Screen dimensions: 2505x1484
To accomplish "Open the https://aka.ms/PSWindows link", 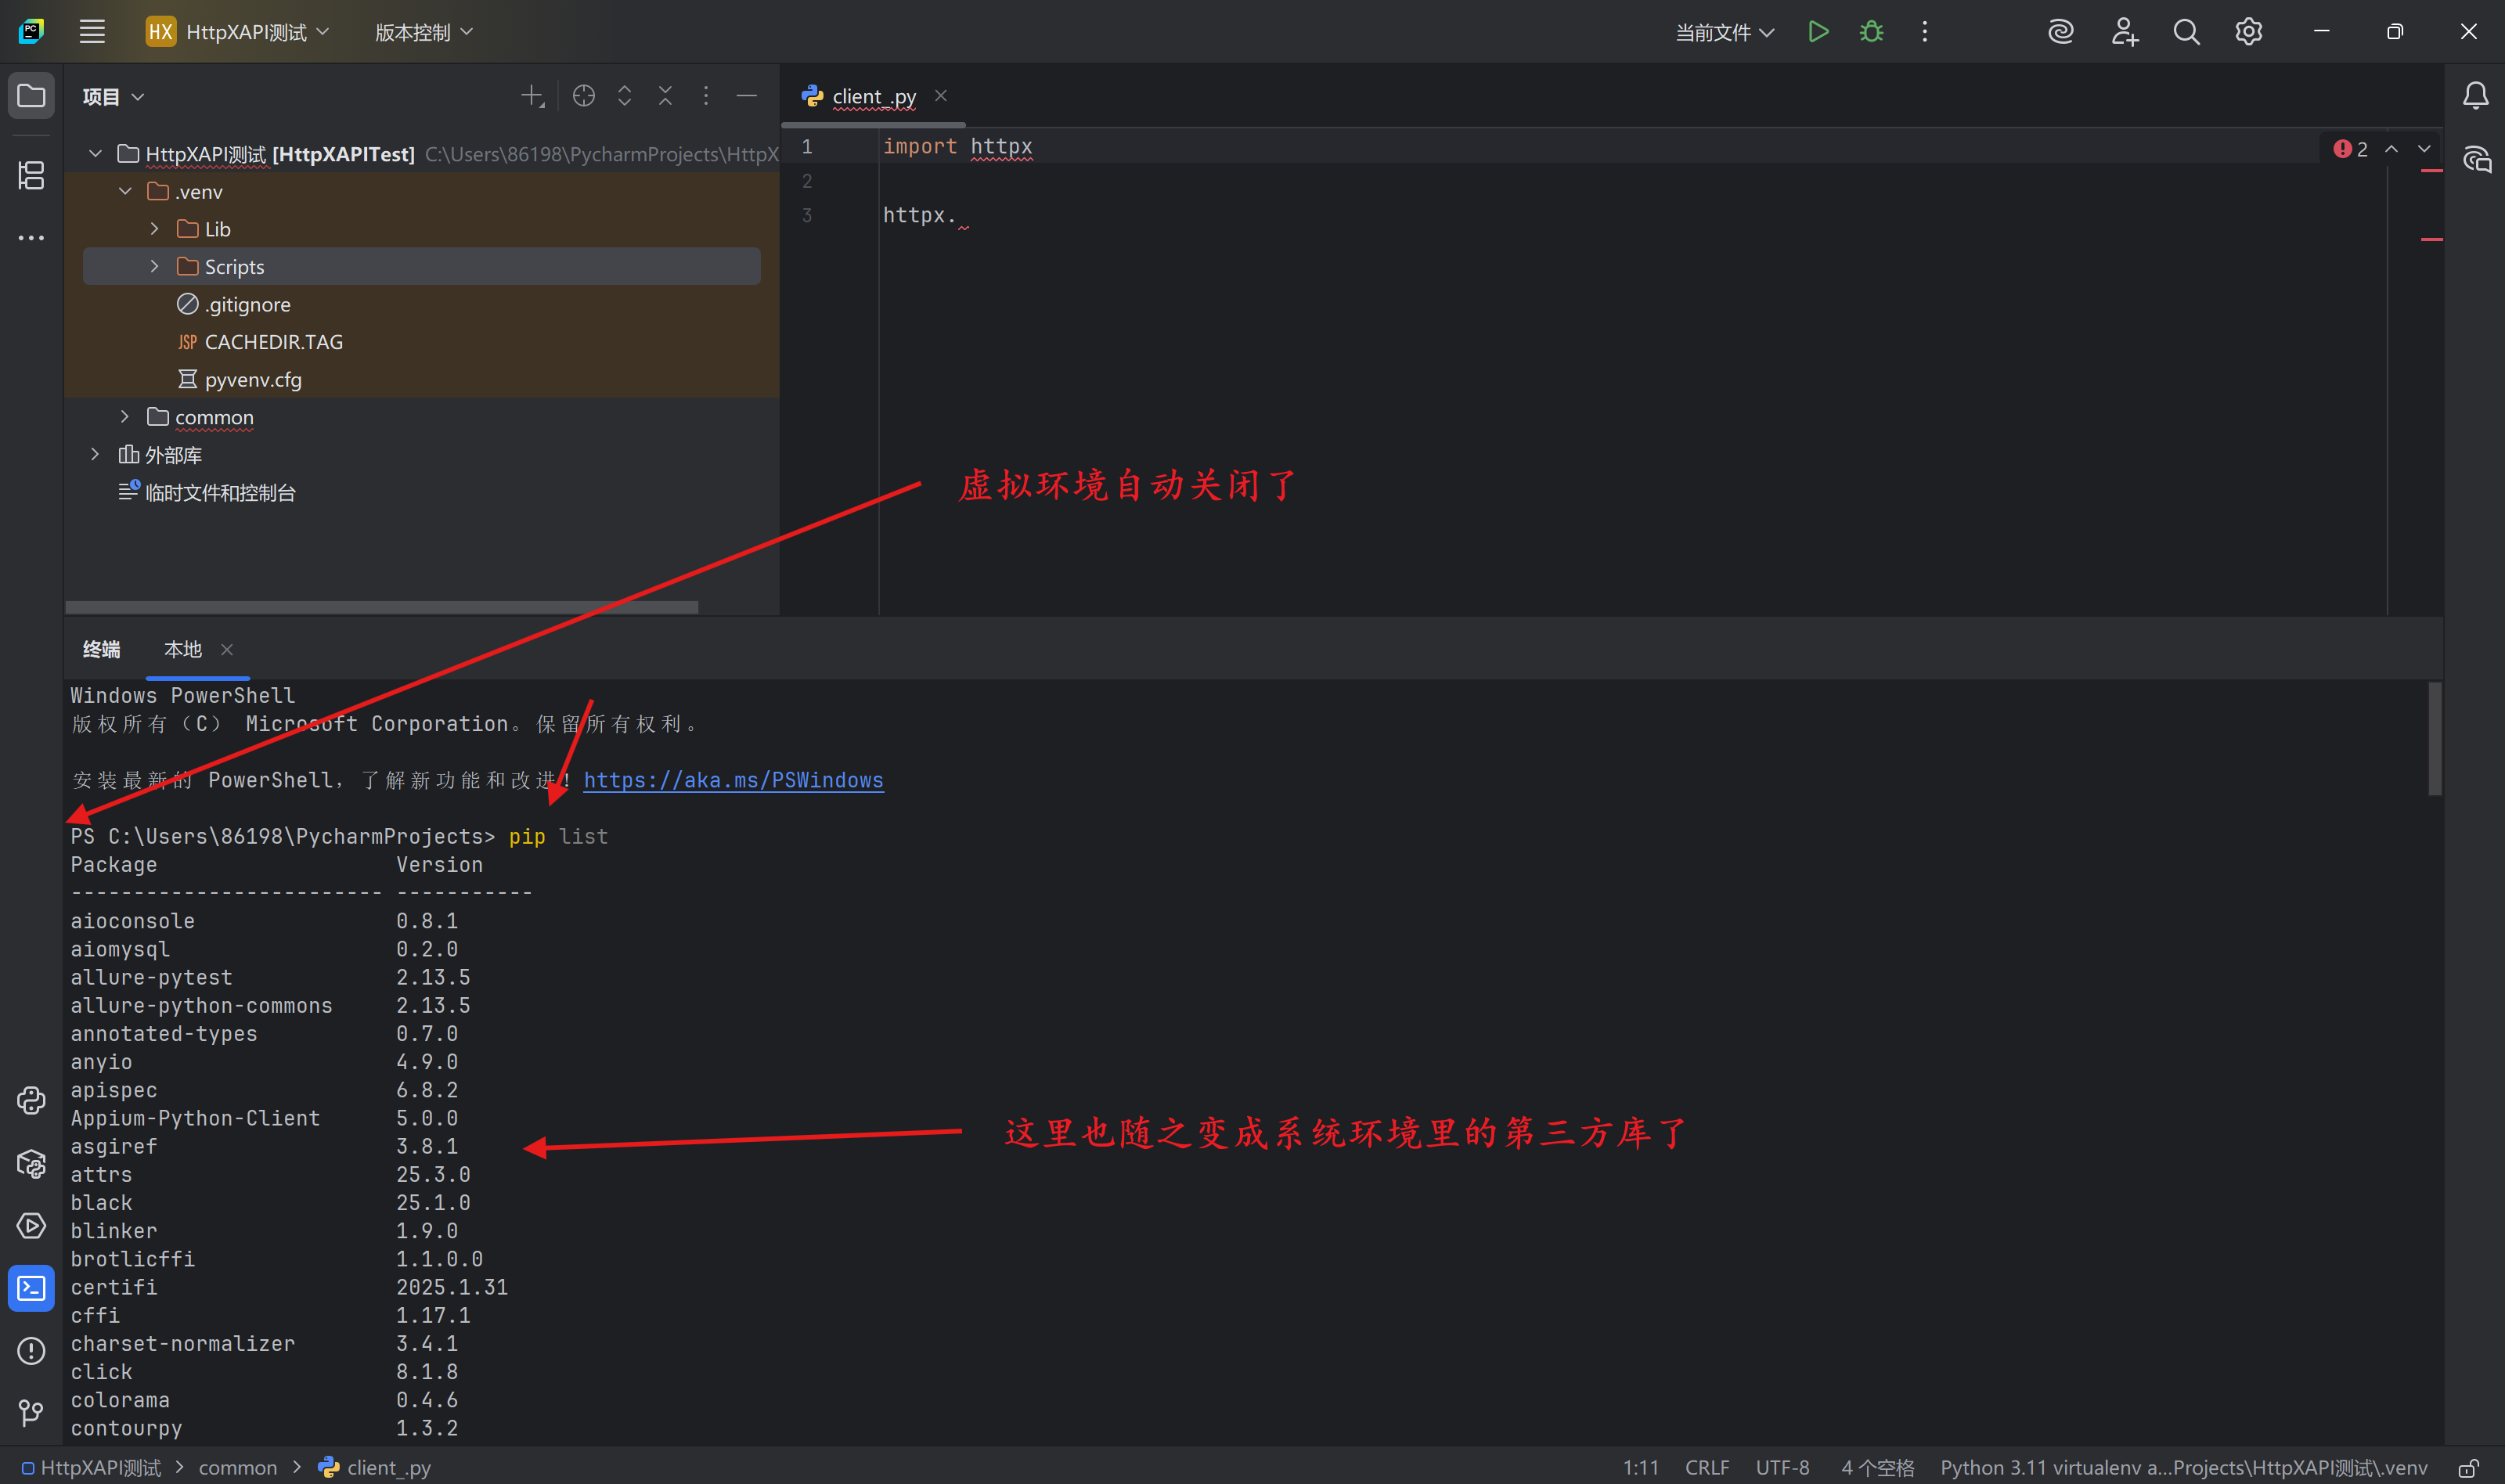I will point(733,780).
